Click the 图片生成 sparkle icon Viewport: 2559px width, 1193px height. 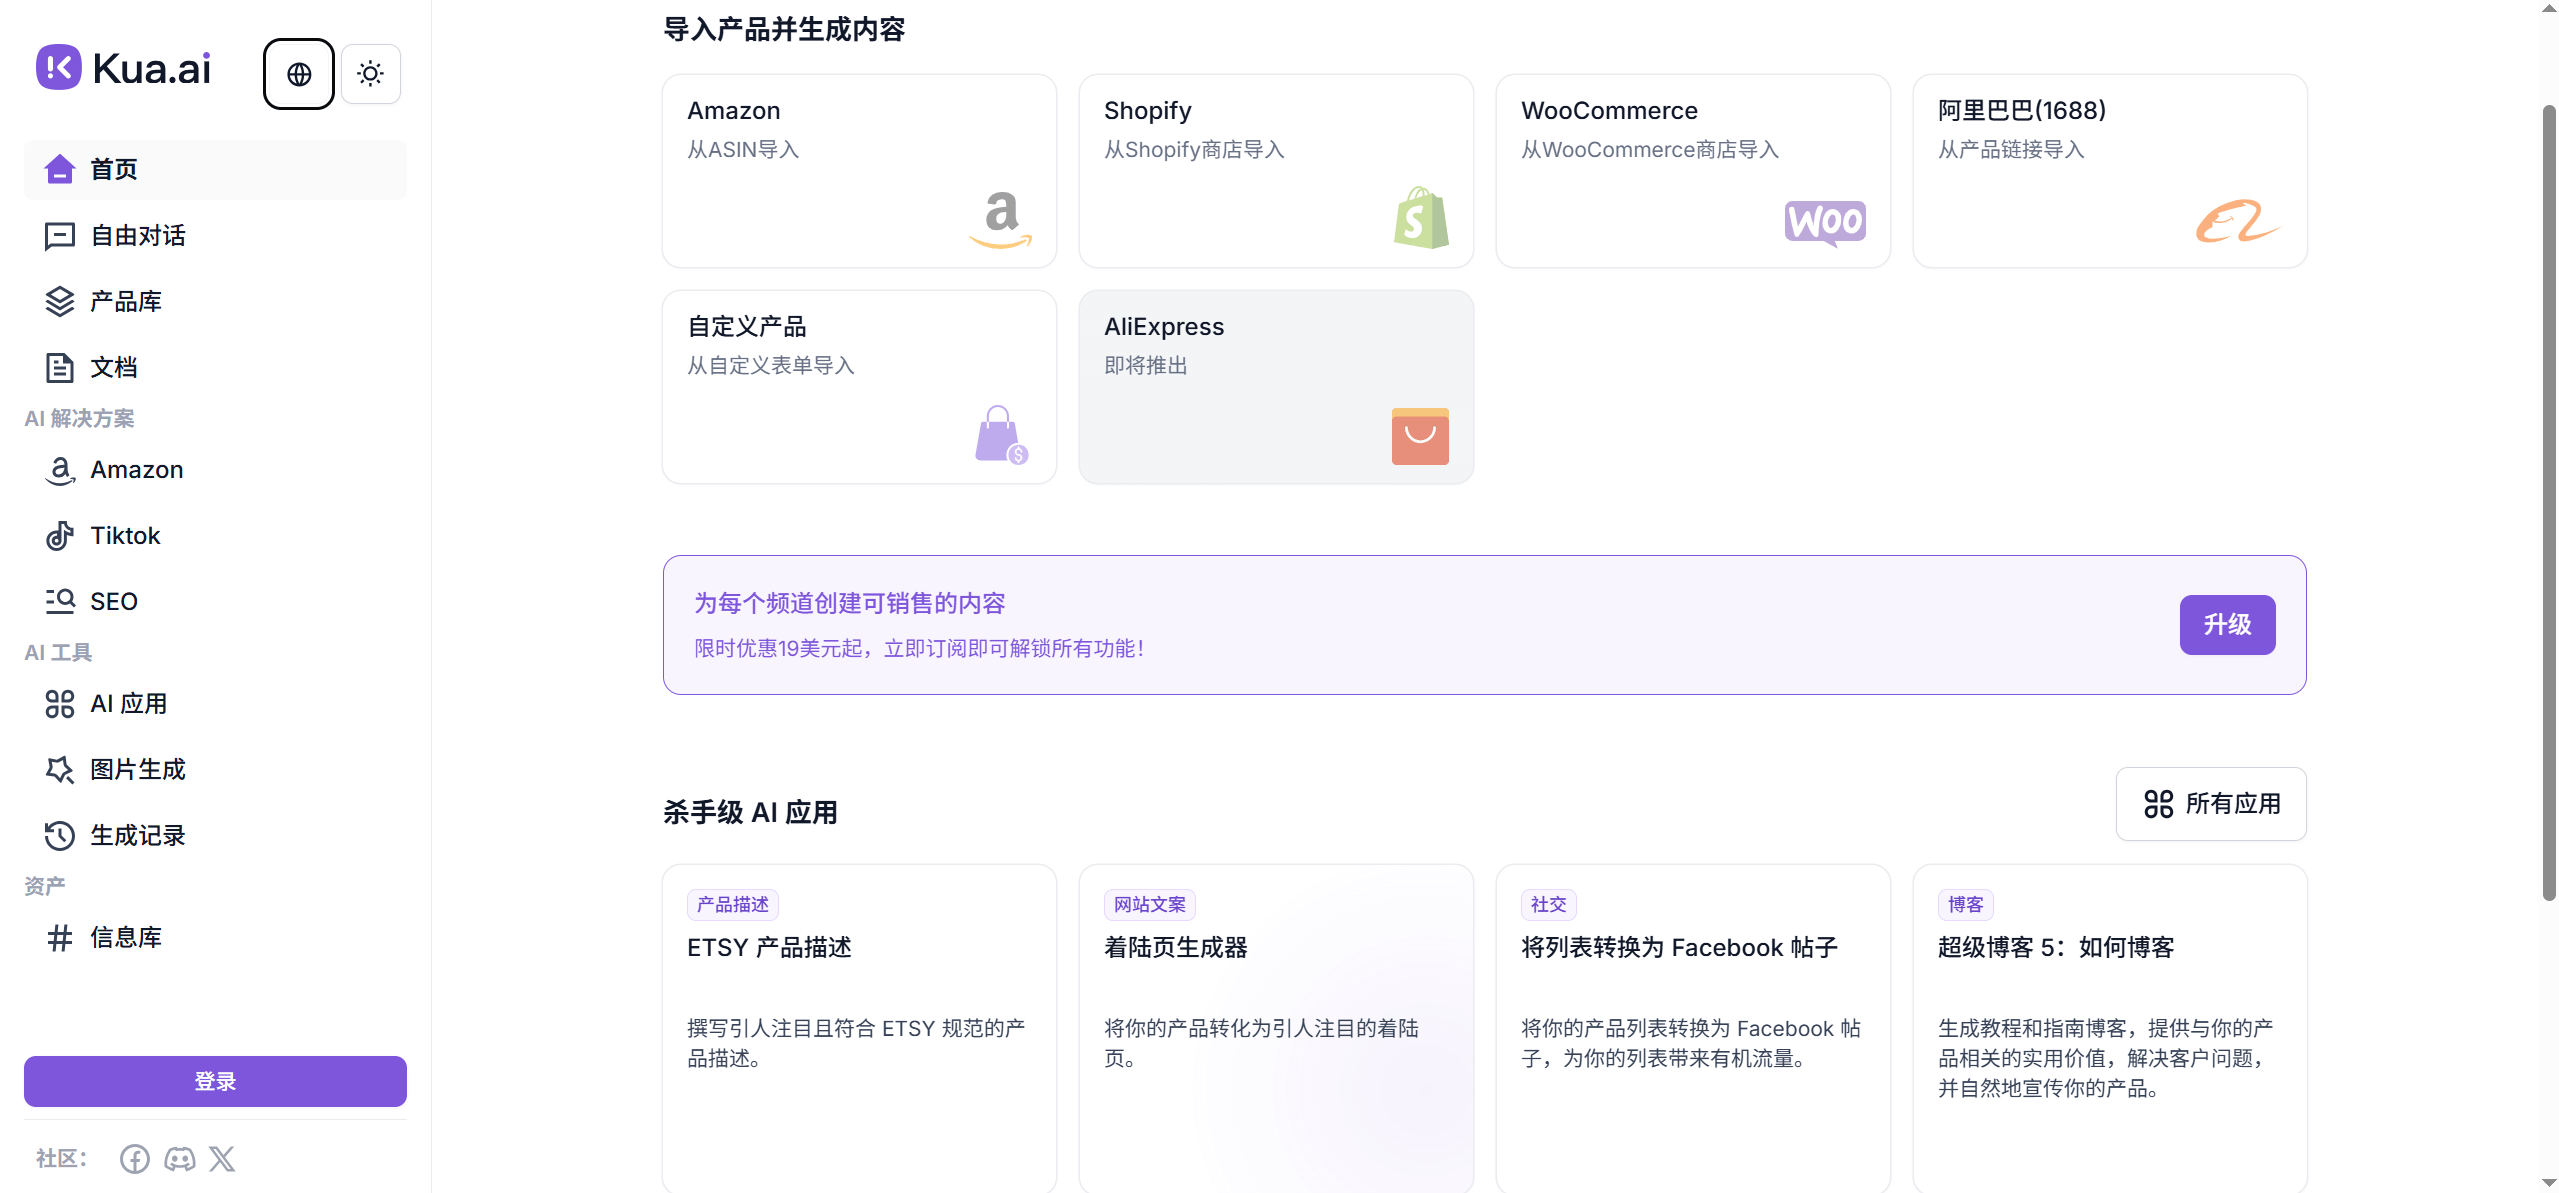(x=60, y=769)
